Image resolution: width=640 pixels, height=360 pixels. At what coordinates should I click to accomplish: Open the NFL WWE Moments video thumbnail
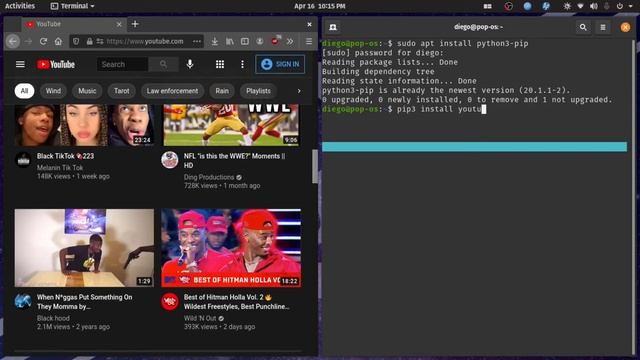[231, 125]
